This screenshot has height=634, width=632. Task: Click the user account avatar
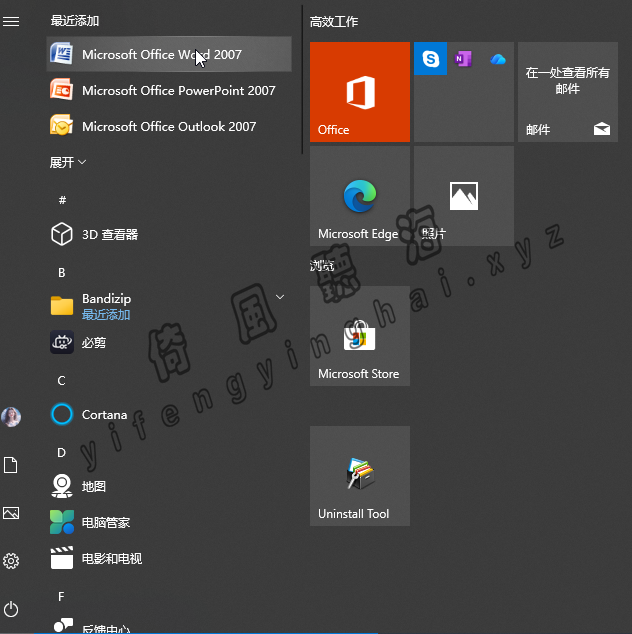coord(11,417)
